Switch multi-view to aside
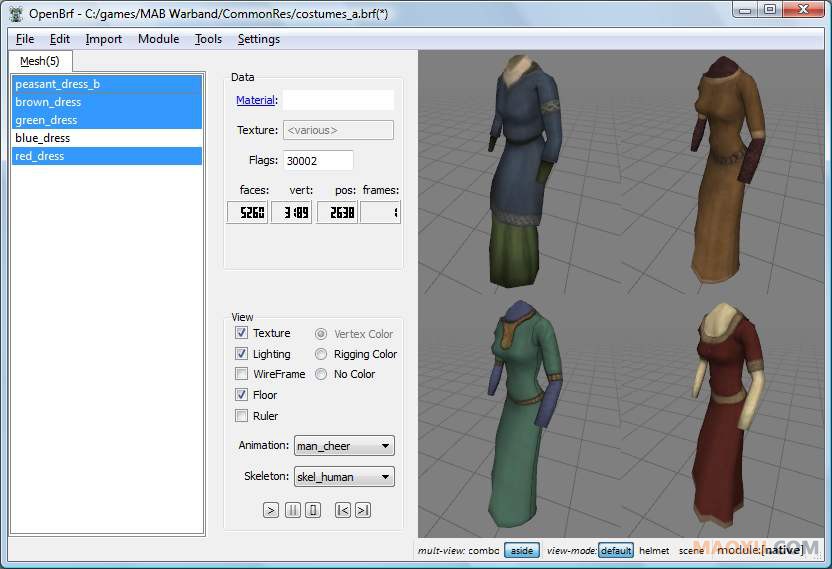832x569 pixels. pyautogui.click(x=522, y=550)
